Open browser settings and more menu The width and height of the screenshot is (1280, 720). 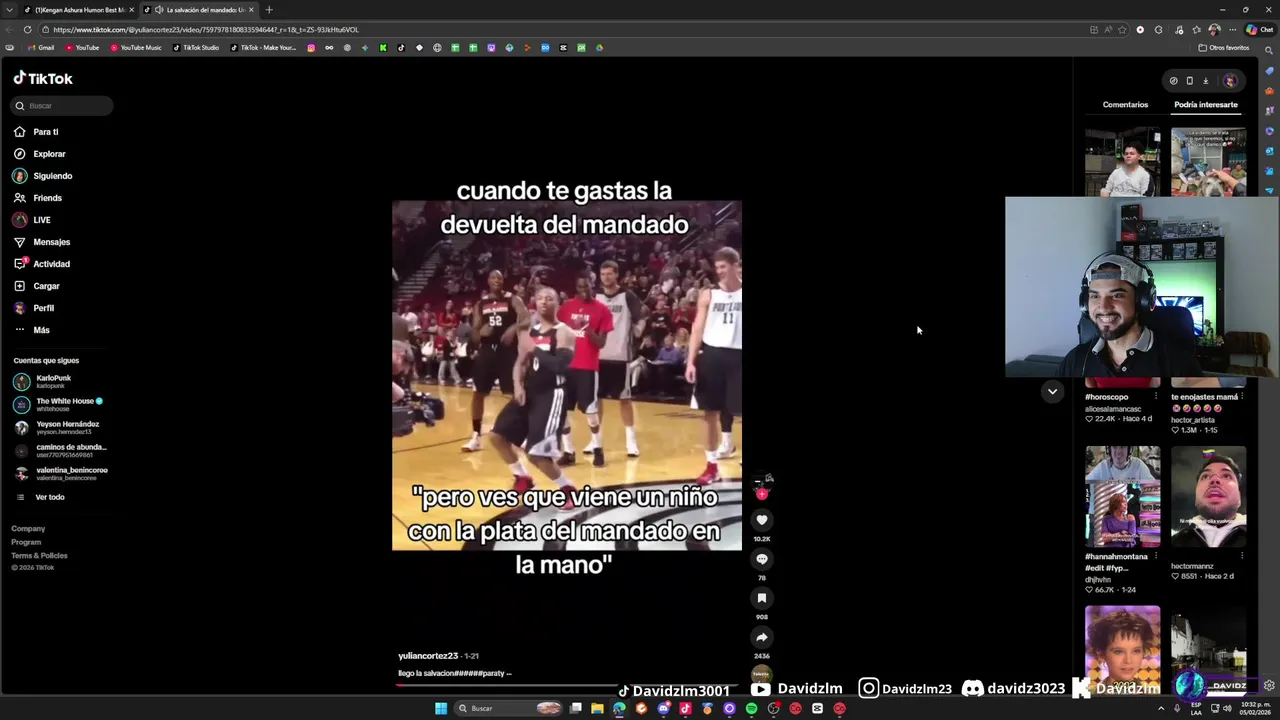click(1230, 30)
